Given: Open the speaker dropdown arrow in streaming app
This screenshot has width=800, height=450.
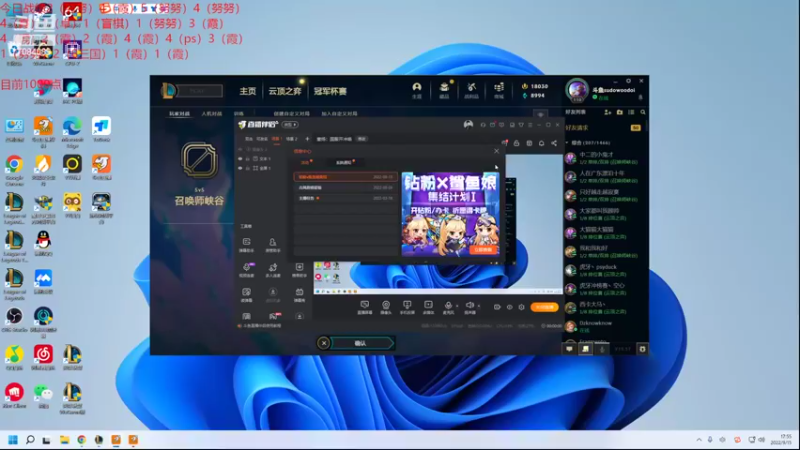Looking at the screenshot, I should [x=479, y=306].
